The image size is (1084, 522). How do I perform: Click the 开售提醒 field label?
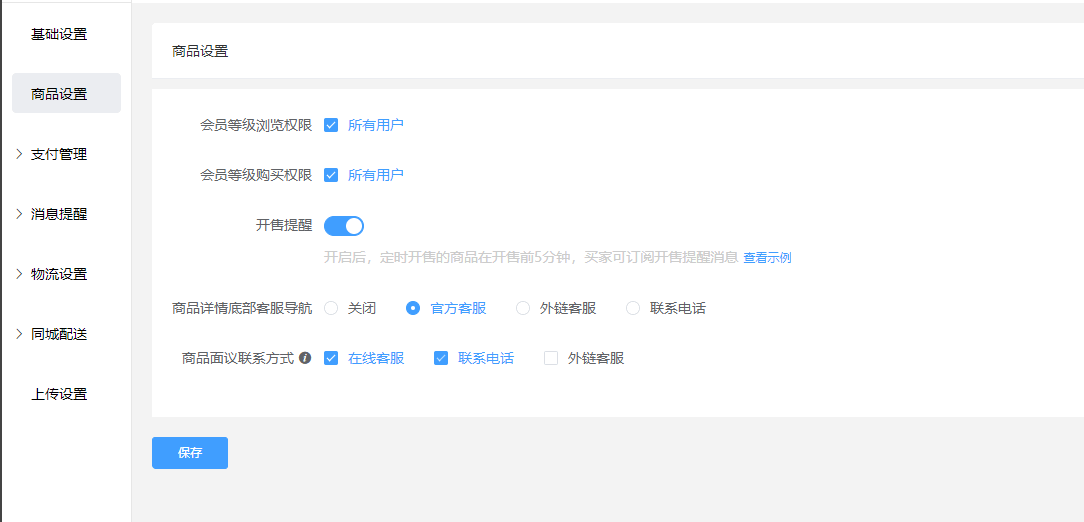(284, 225)
